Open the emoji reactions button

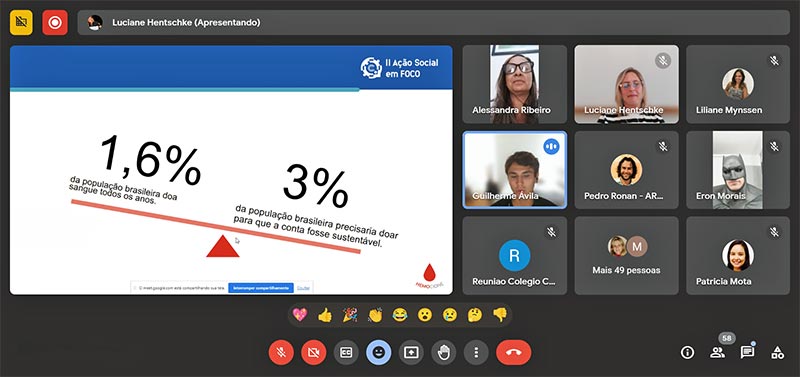point(379,353)
